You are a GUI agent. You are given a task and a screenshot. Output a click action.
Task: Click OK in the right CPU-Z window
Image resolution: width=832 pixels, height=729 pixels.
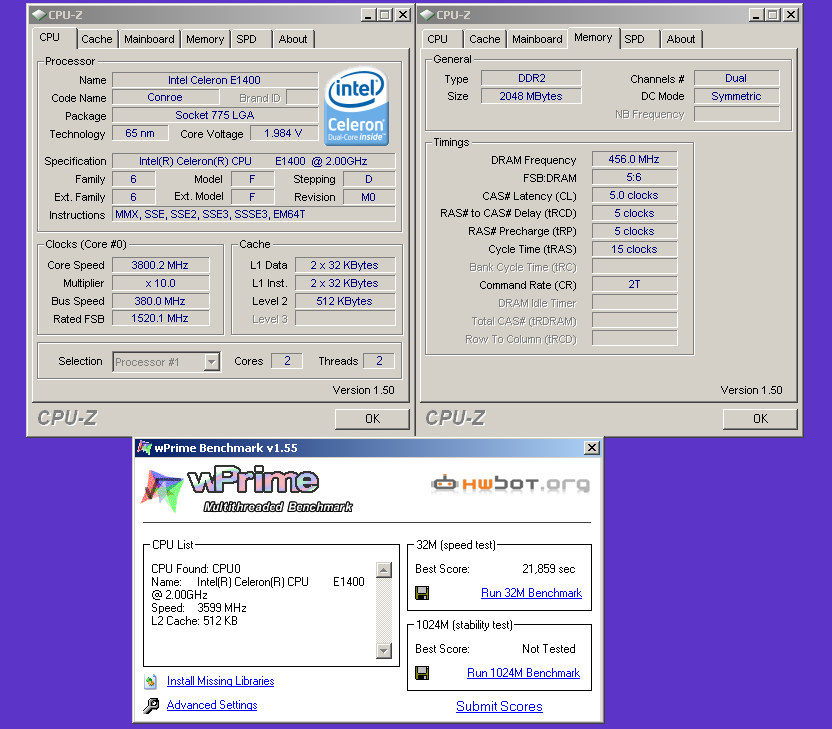pos(760,419)
